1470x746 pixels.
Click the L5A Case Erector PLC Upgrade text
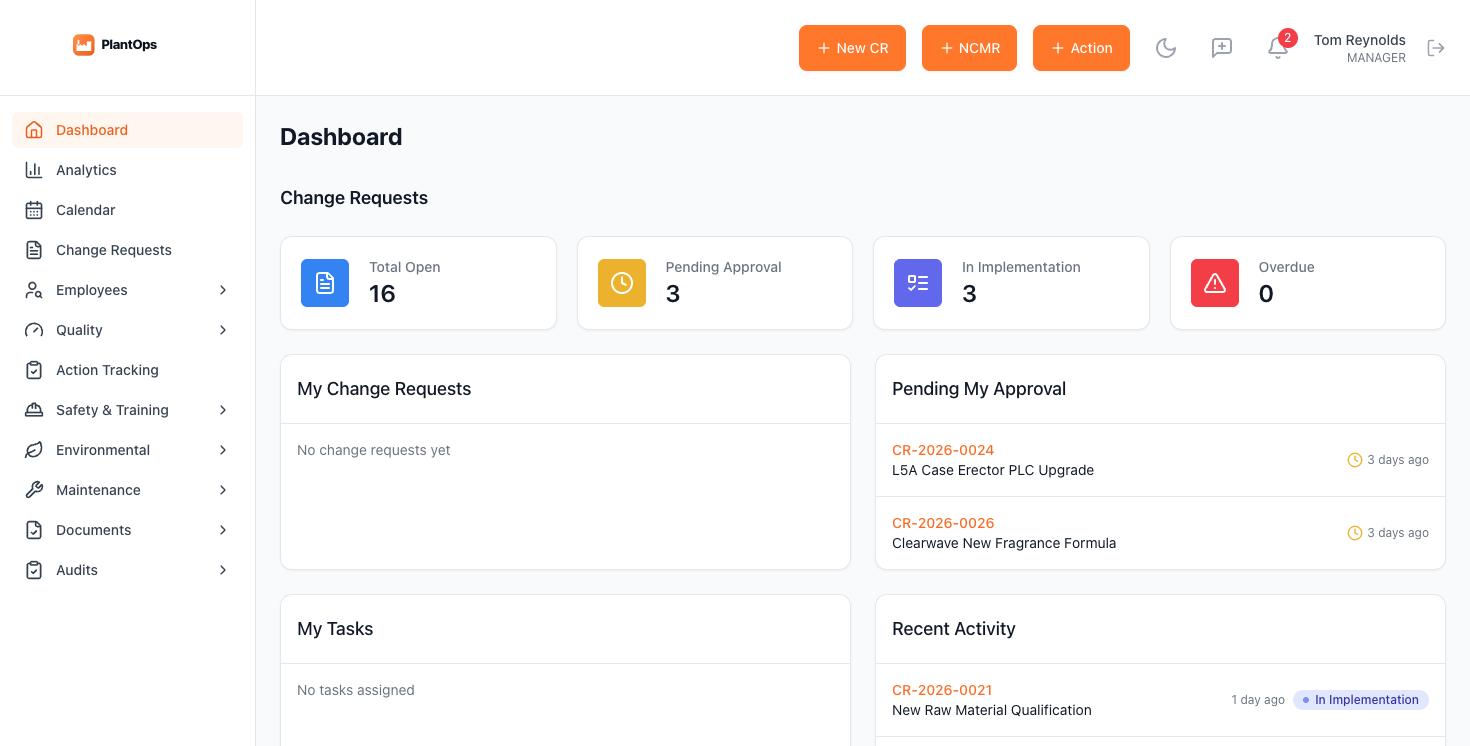pyautogui.click(x=993, y=470)
